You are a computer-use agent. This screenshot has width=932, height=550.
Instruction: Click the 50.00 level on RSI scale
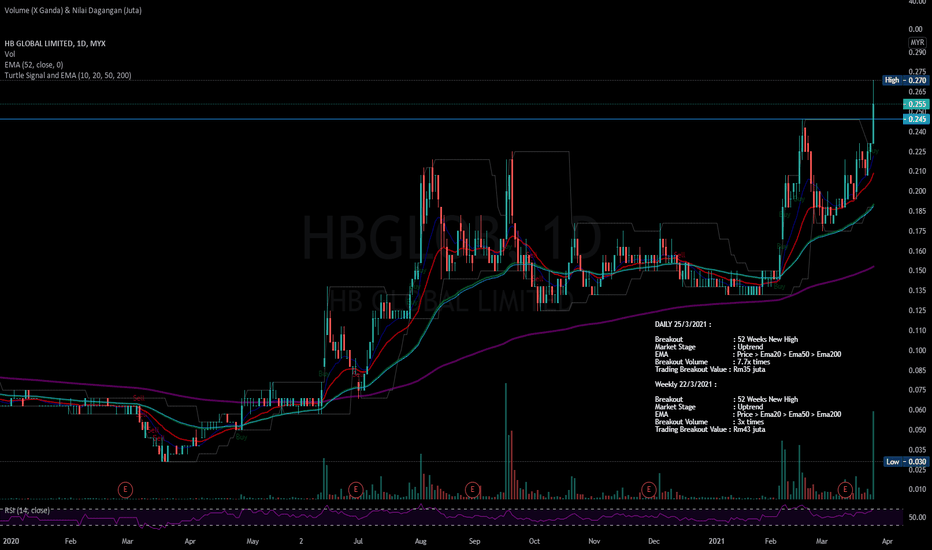917,517
